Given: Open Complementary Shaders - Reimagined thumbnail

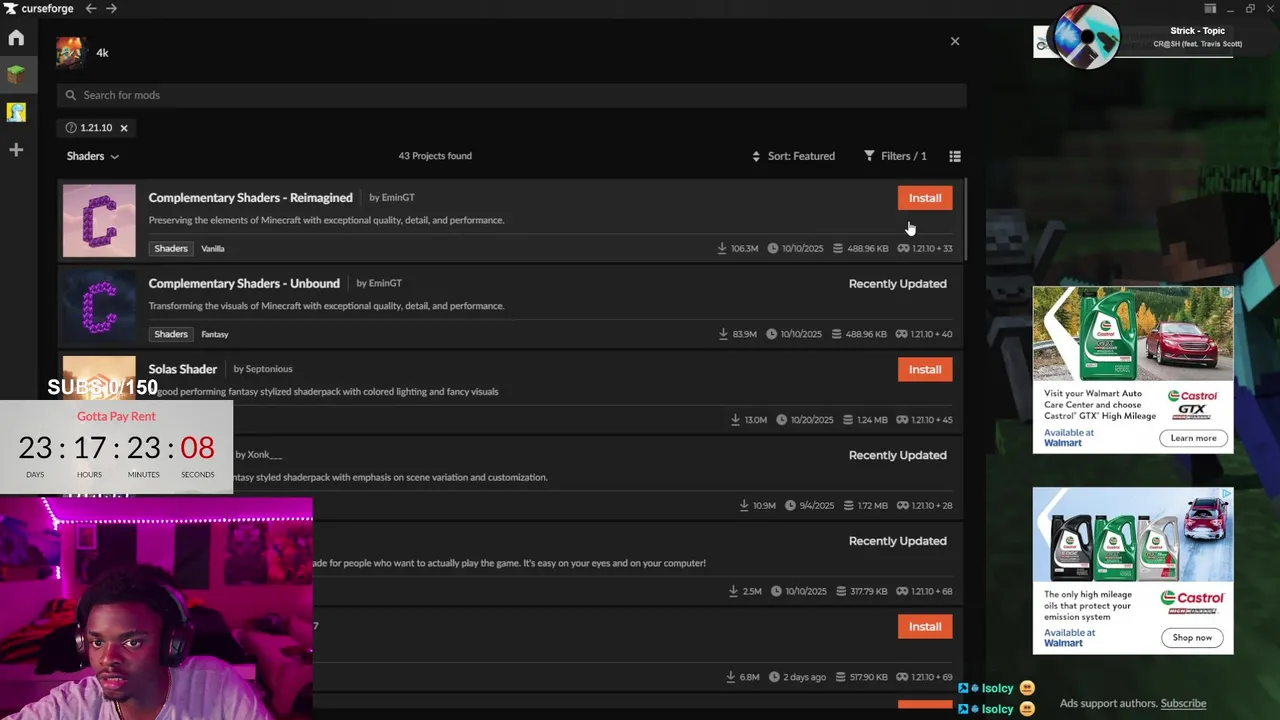Looking at the screenshot, I should click(99, 220).
